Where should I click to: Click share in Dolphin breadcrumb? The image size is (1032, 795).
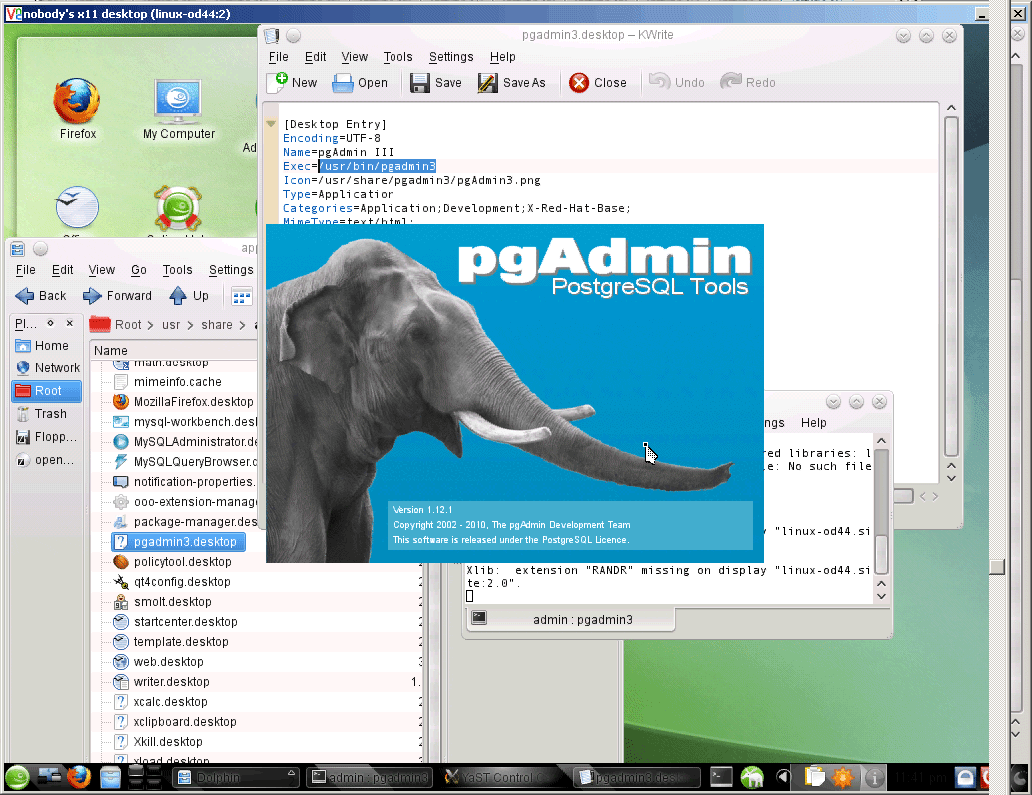click(x=217, y=324)
